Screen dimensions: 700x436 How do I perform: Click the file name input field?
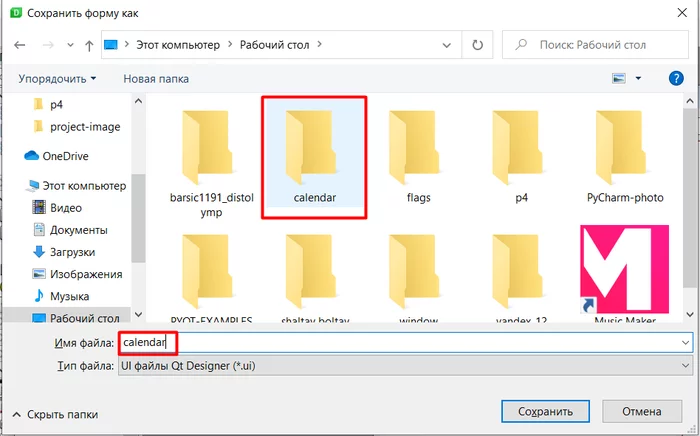tap(405, 343)
